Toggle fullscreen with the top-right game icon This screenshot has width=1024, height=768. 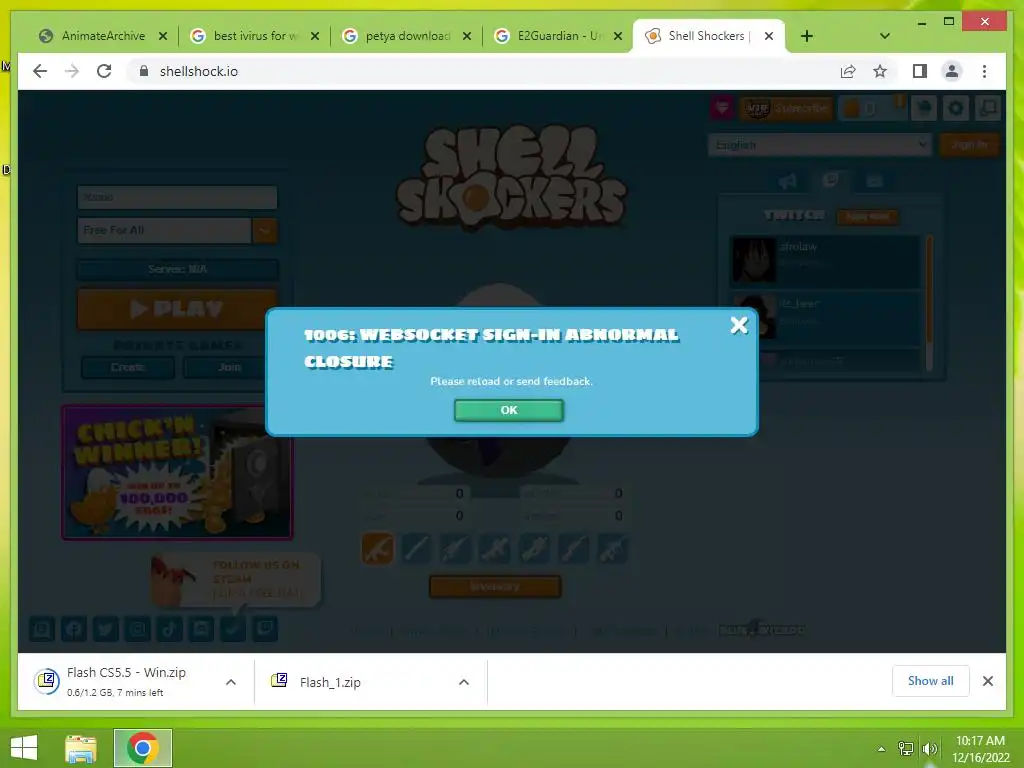(988, 108)
